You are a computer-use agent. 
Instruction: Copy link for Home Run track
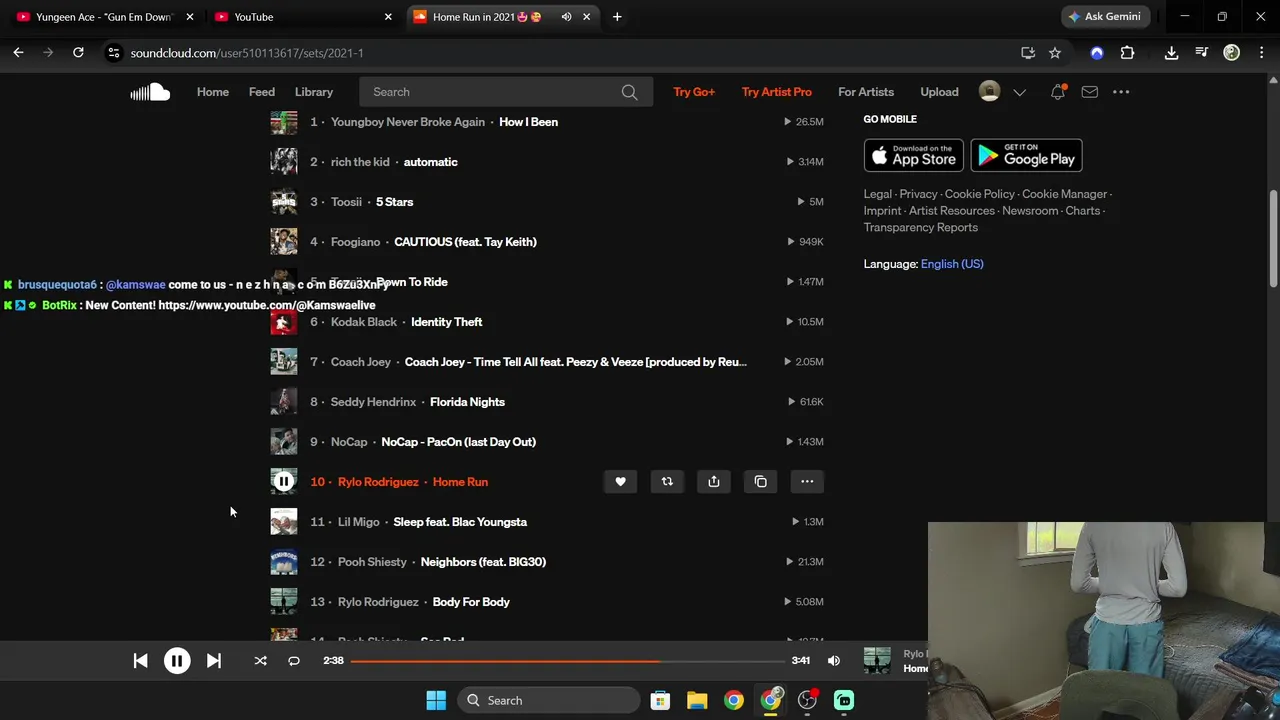pyautogui.click(x=760, y=482)
